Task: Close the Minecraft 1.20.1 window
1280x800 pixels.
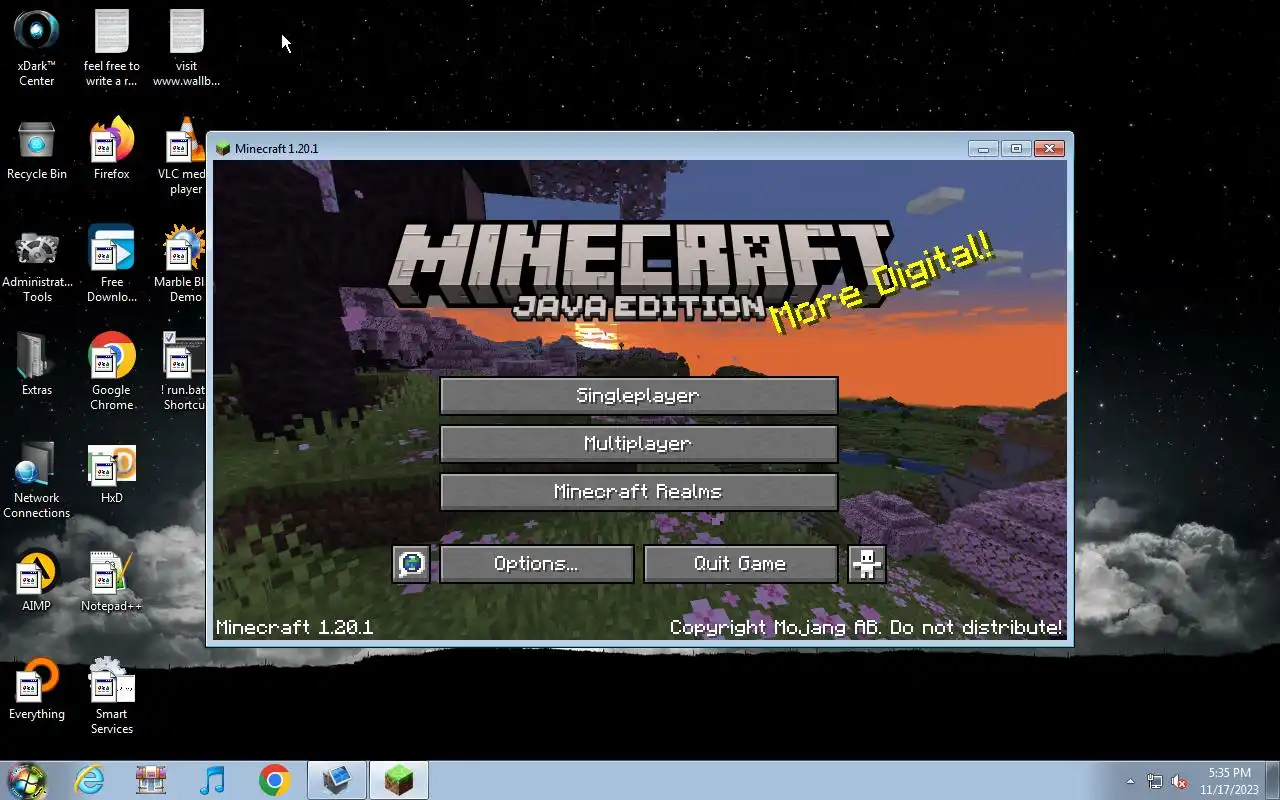Action: (x=1049, y=148)
